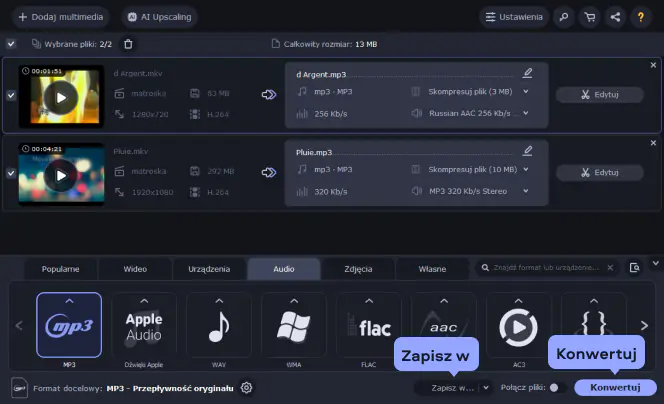
Task: Collapse the format panel chevron
Action: 656,263
